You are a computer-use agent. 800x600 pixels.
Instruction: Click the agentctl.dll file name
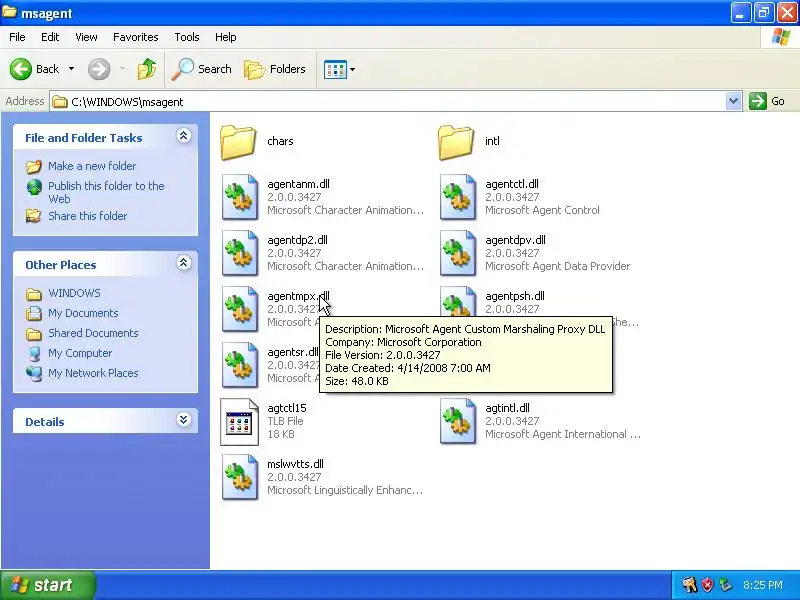512,184
